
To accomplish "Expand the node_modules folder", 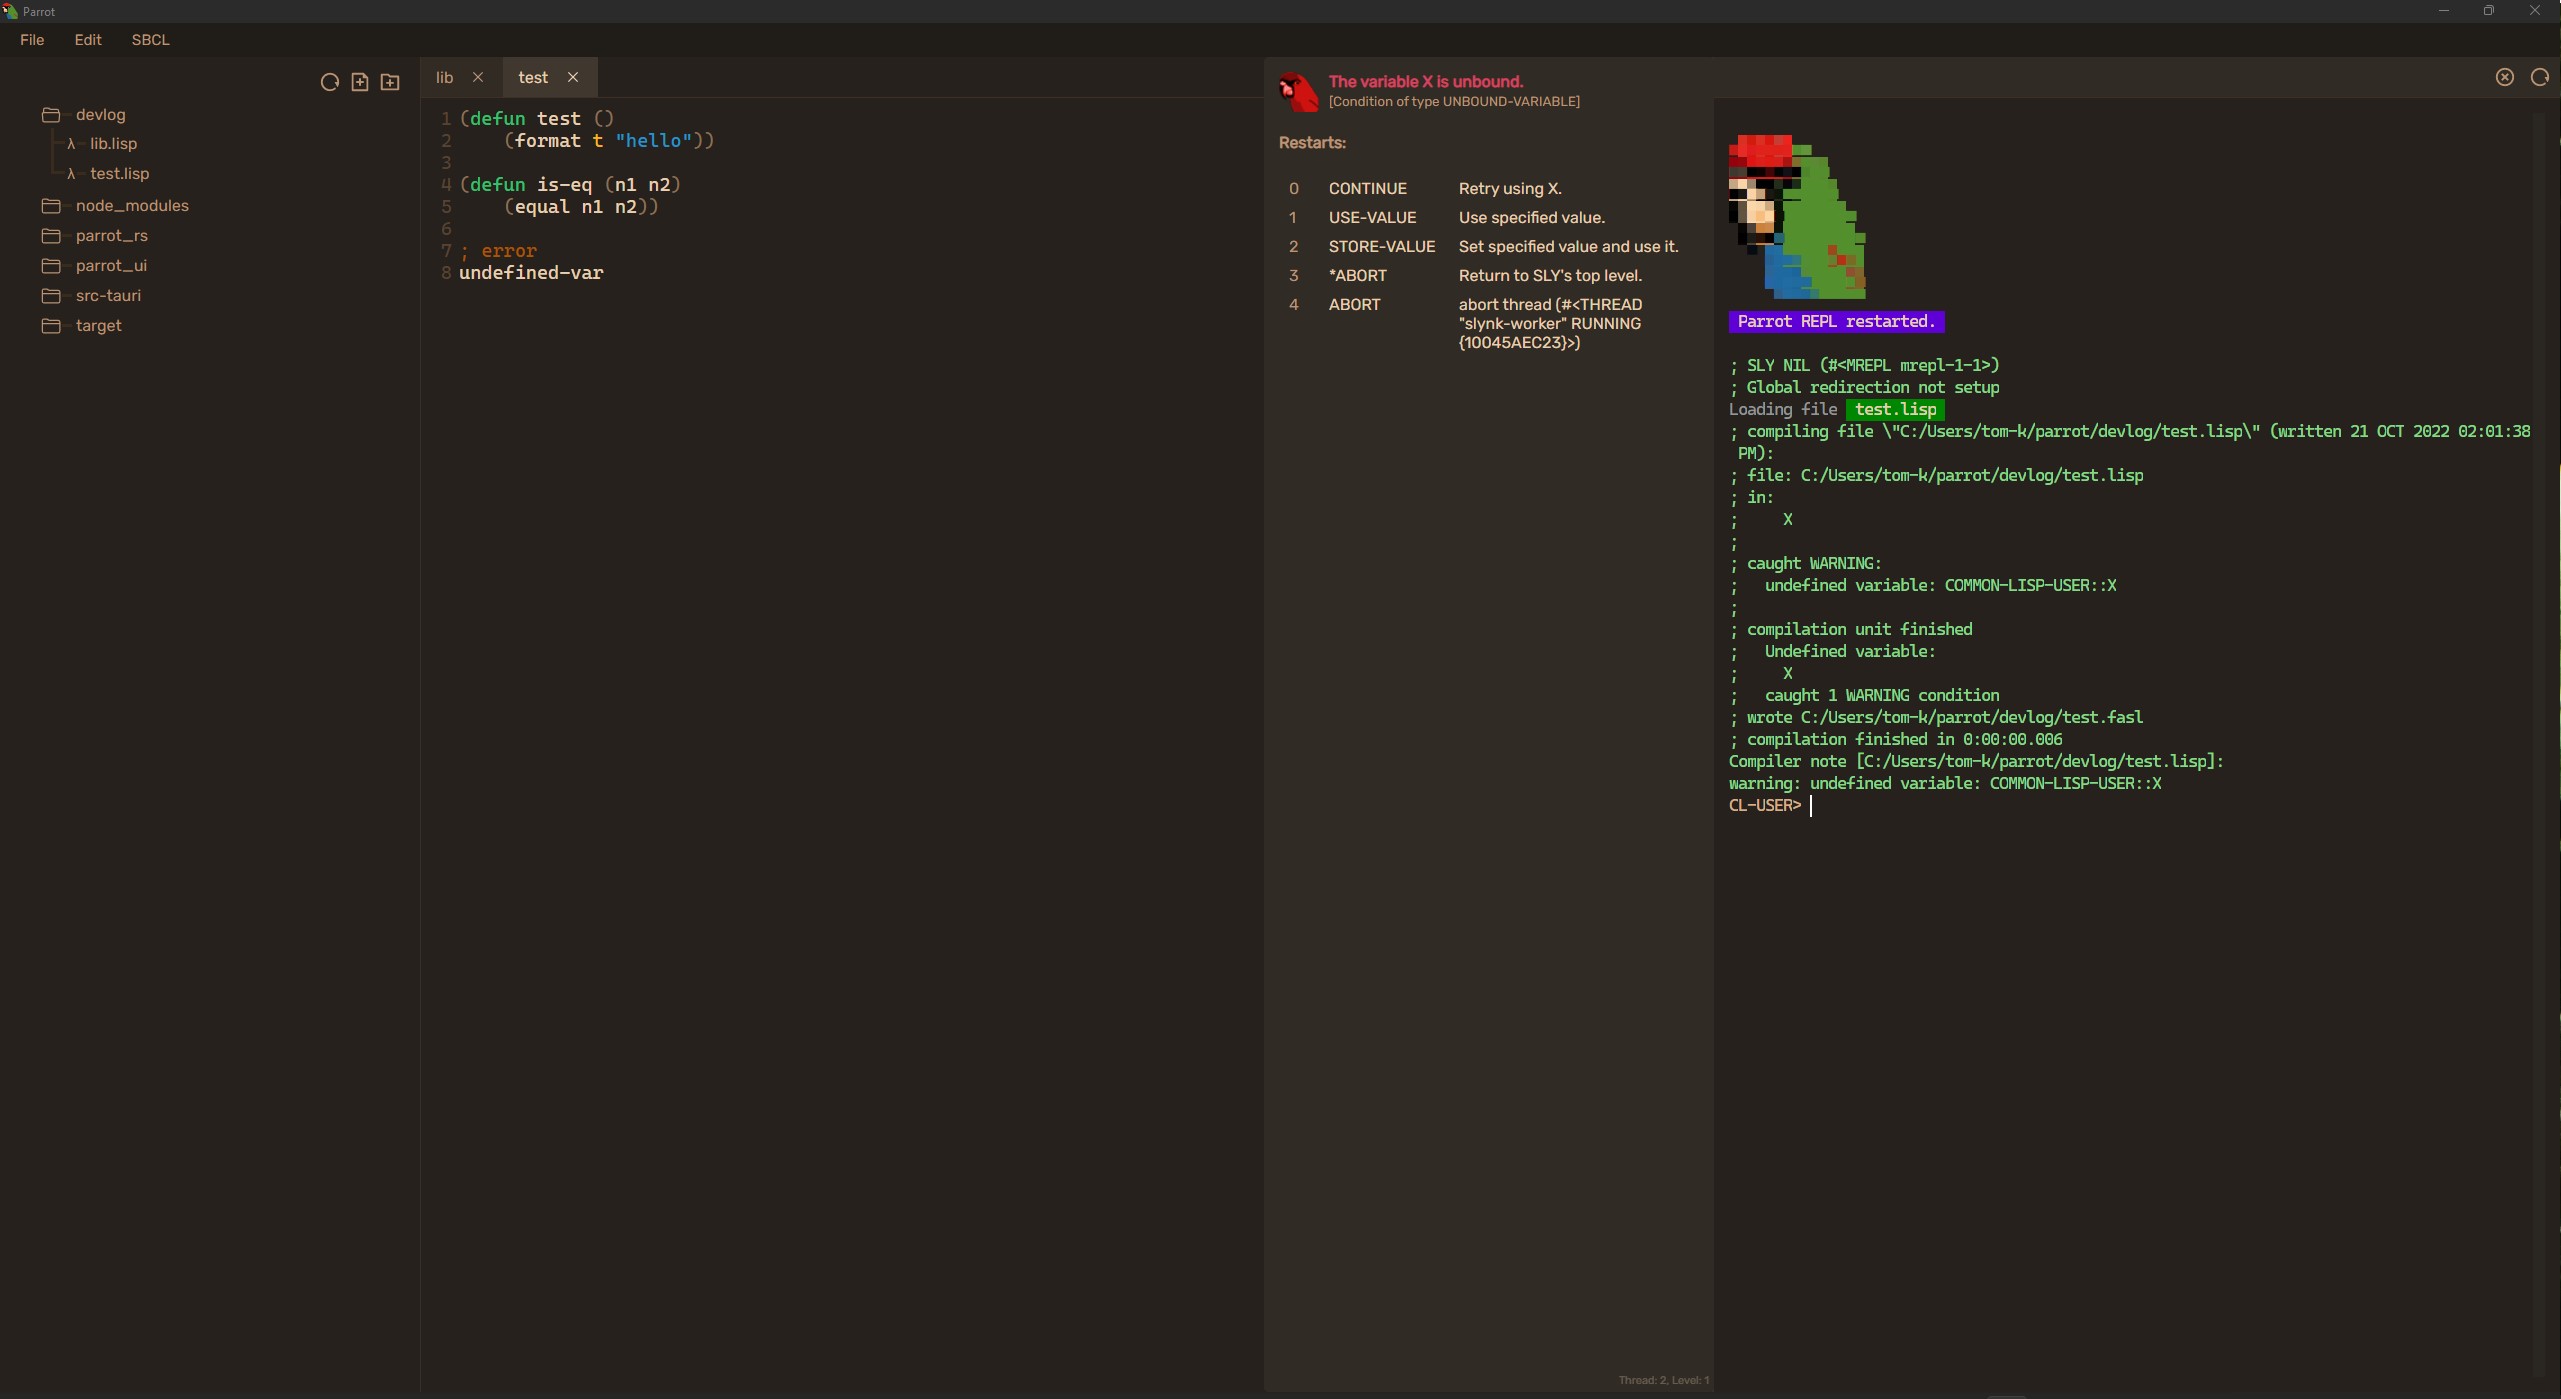I will pos(131,206).
